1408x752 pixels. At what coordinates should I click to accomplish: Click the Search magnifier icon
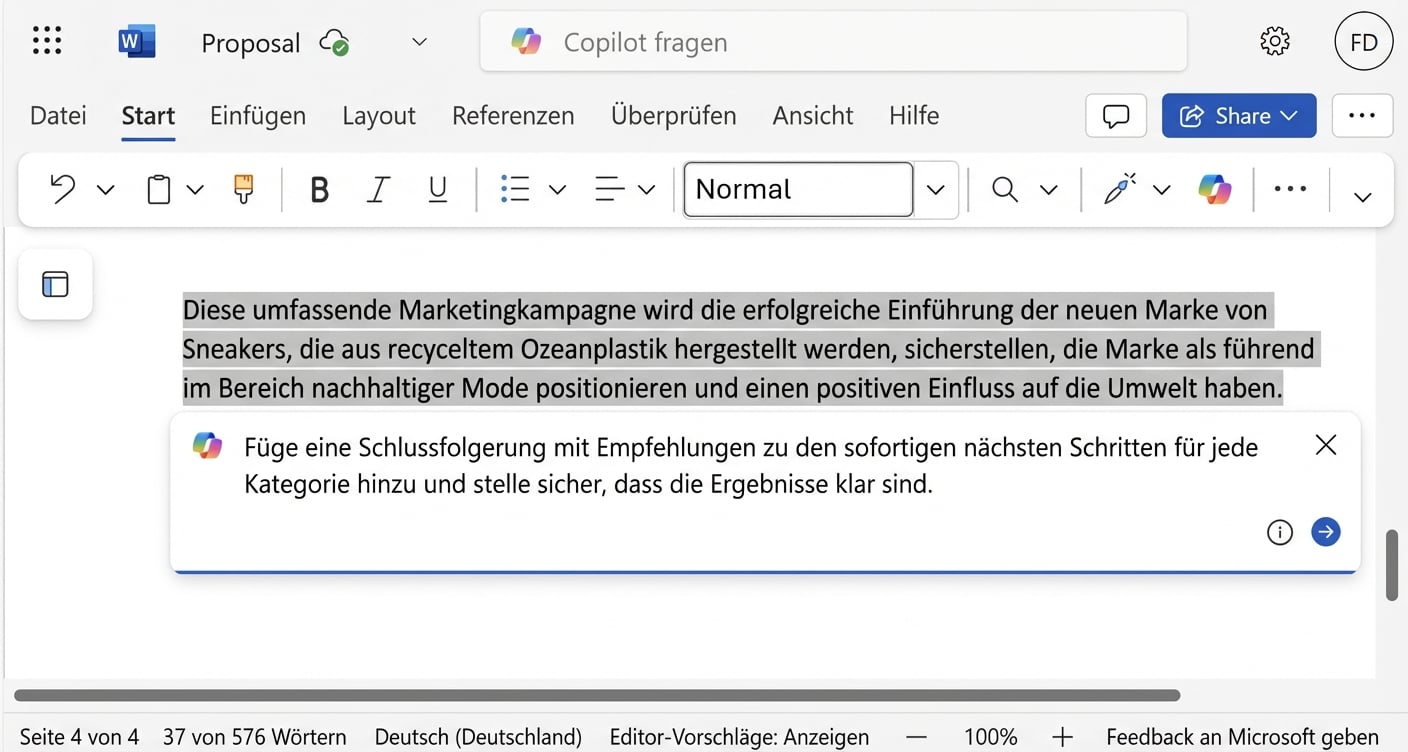(x=1004, y=189)
